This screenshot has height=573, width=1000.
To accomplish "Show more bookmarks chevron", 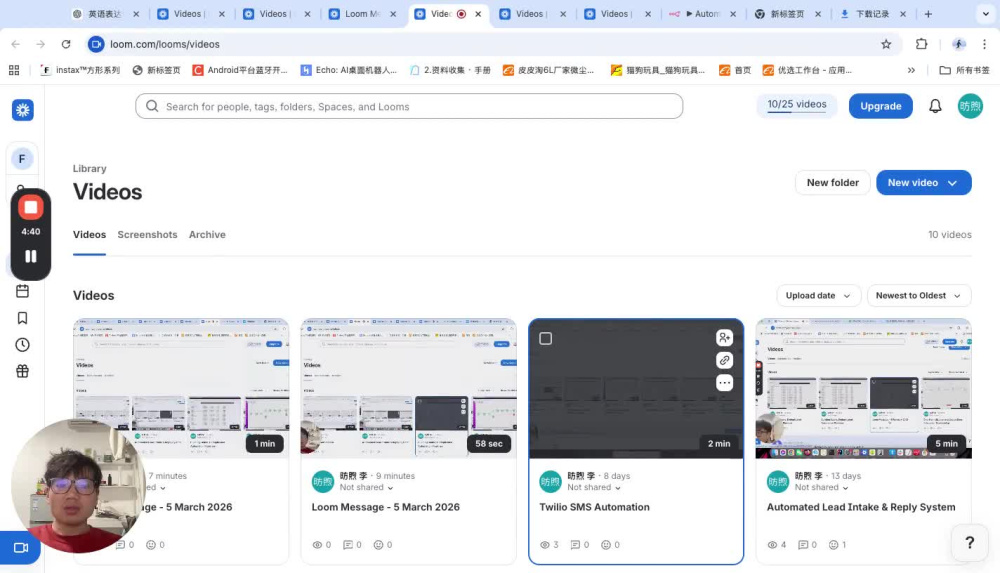I will click(x=911, y=70).
